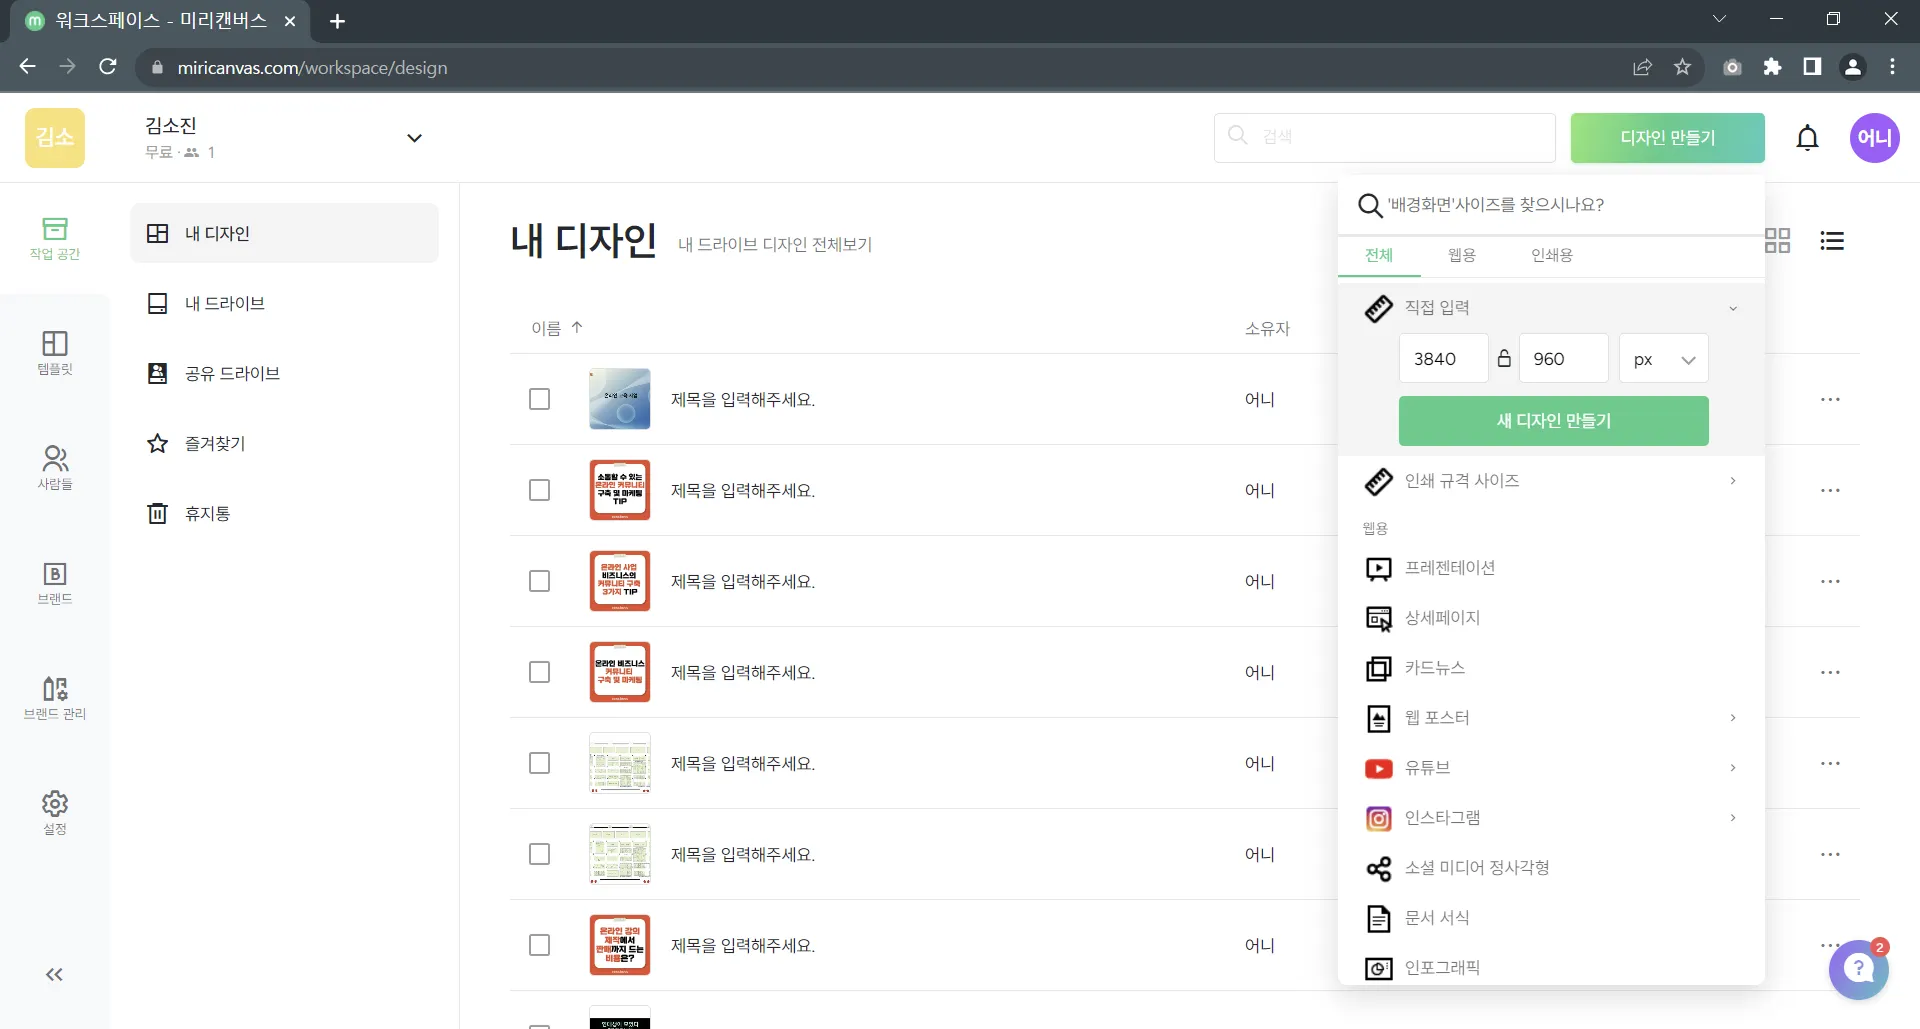
Task: Open 휴지통 trash
Action: [285, 514]
